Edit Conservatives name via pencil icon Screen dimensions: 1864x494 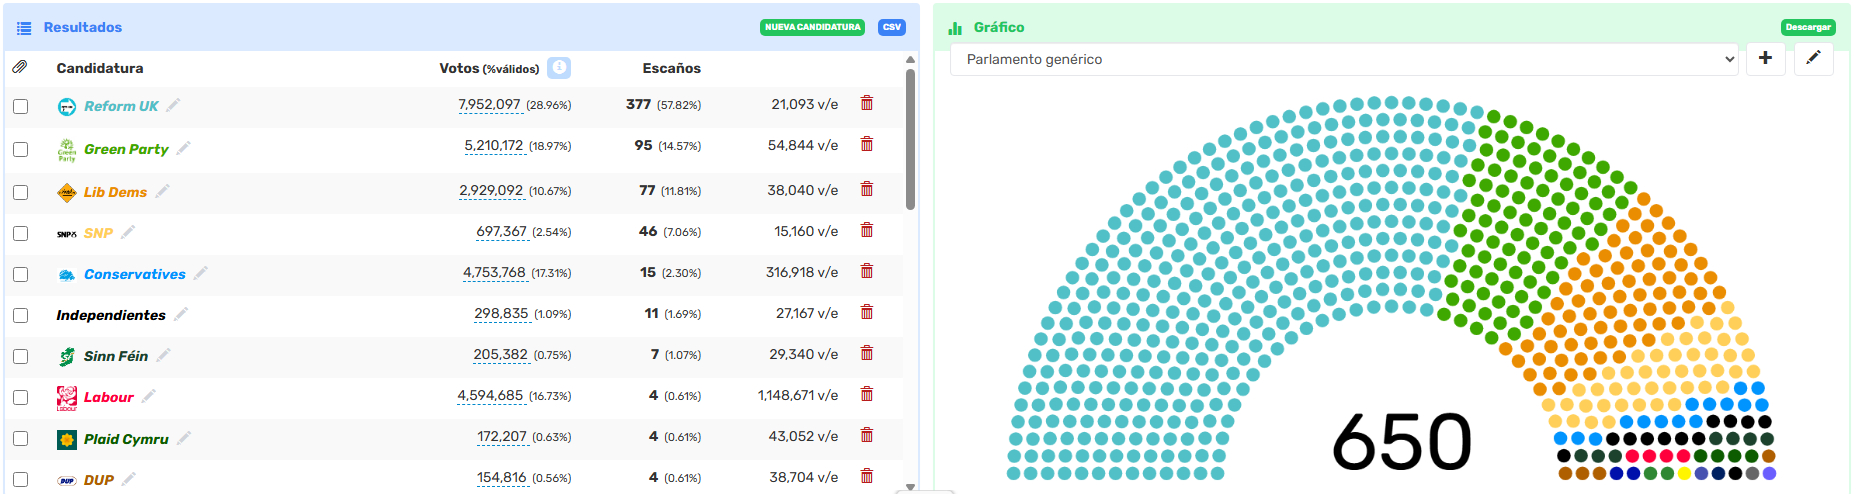[201, 273]
